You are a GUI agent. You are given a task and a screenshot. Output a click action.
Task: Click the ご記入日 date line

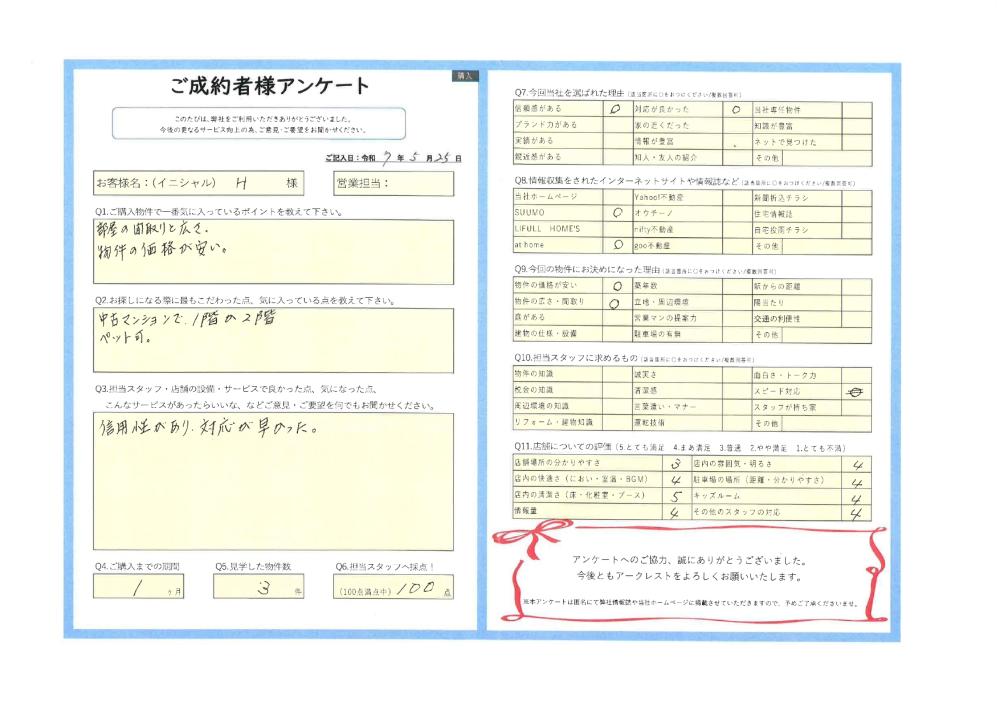pyautogui.click(x=393, y=157)
